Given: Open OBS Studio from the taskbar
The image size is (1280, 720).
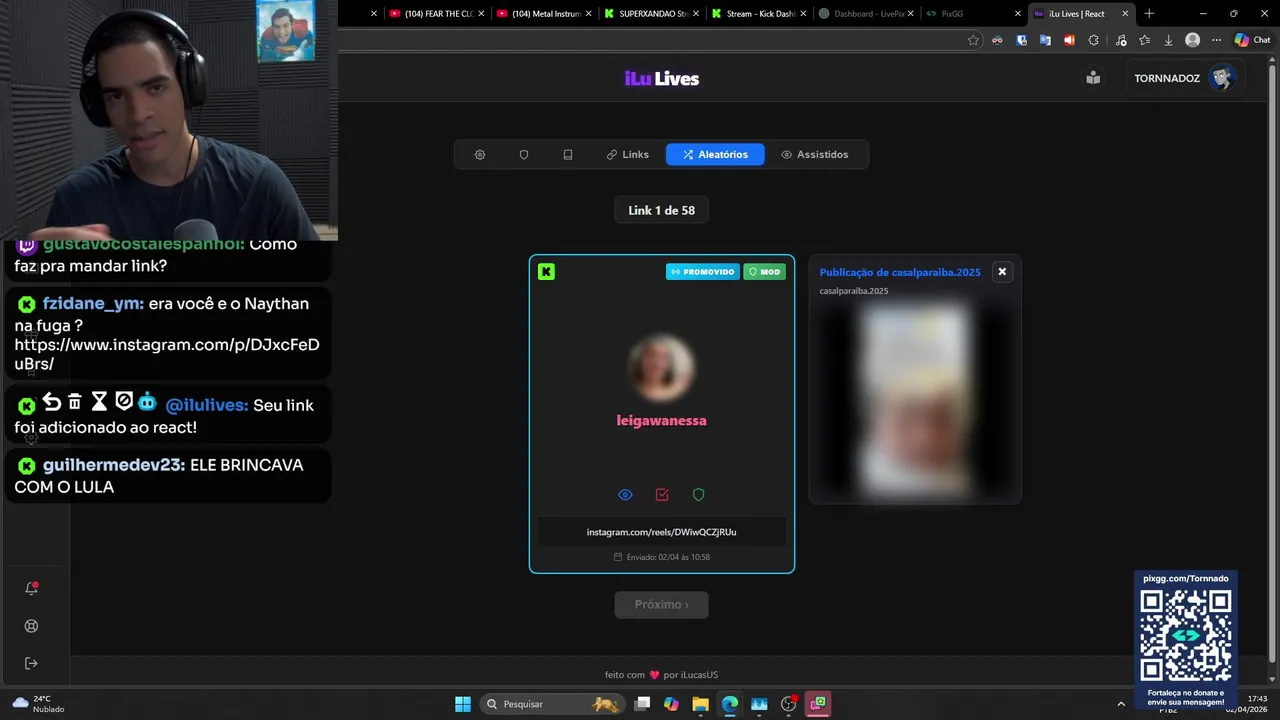Looking at the screenshot, I should 789,704.
